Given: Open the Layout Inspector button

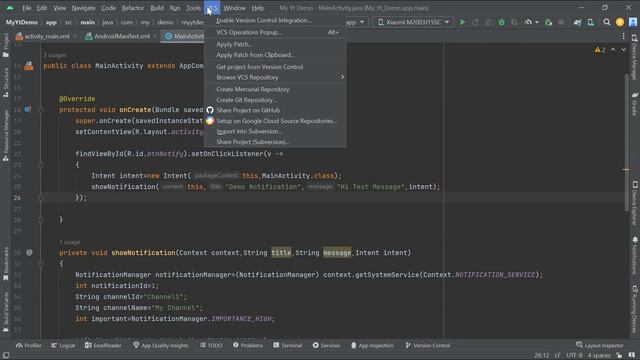Looking at the screenshot, I should [600, 345].
